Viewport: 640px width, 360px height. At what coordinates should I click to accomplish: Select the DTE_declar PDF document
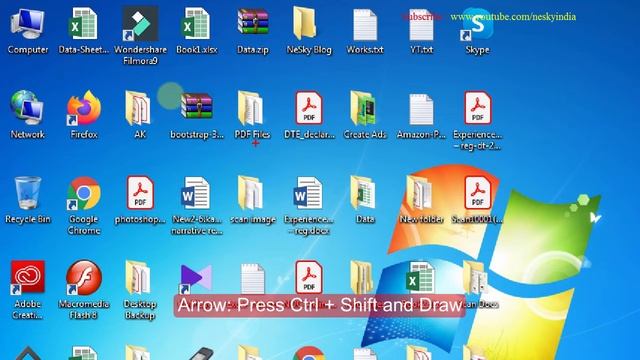309,108
